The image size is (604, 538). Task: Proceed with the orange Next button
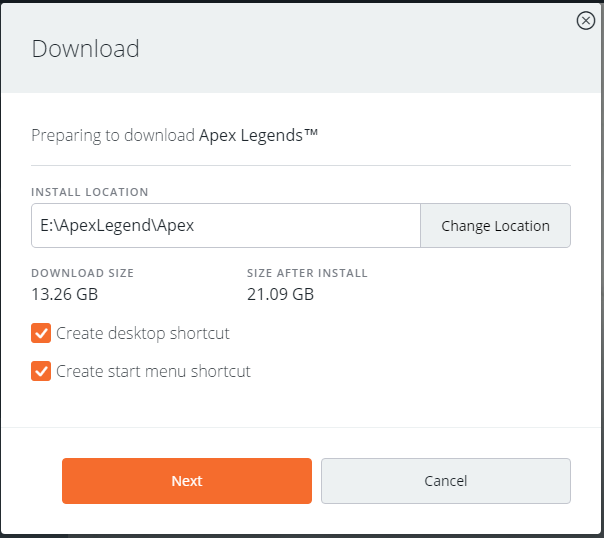[187, 481]
